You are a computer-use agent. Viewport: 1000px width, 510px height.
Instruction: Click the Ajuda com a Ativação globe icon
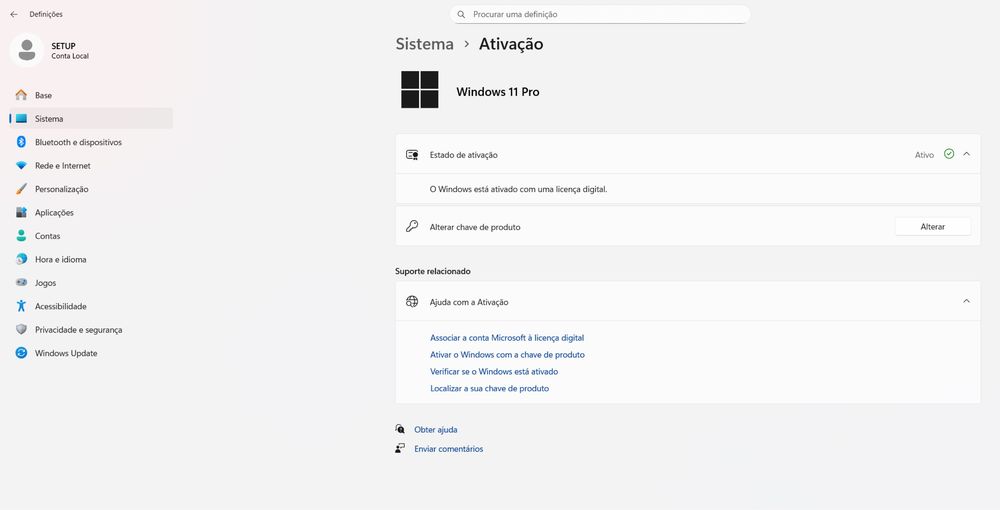tap(412, 302)
